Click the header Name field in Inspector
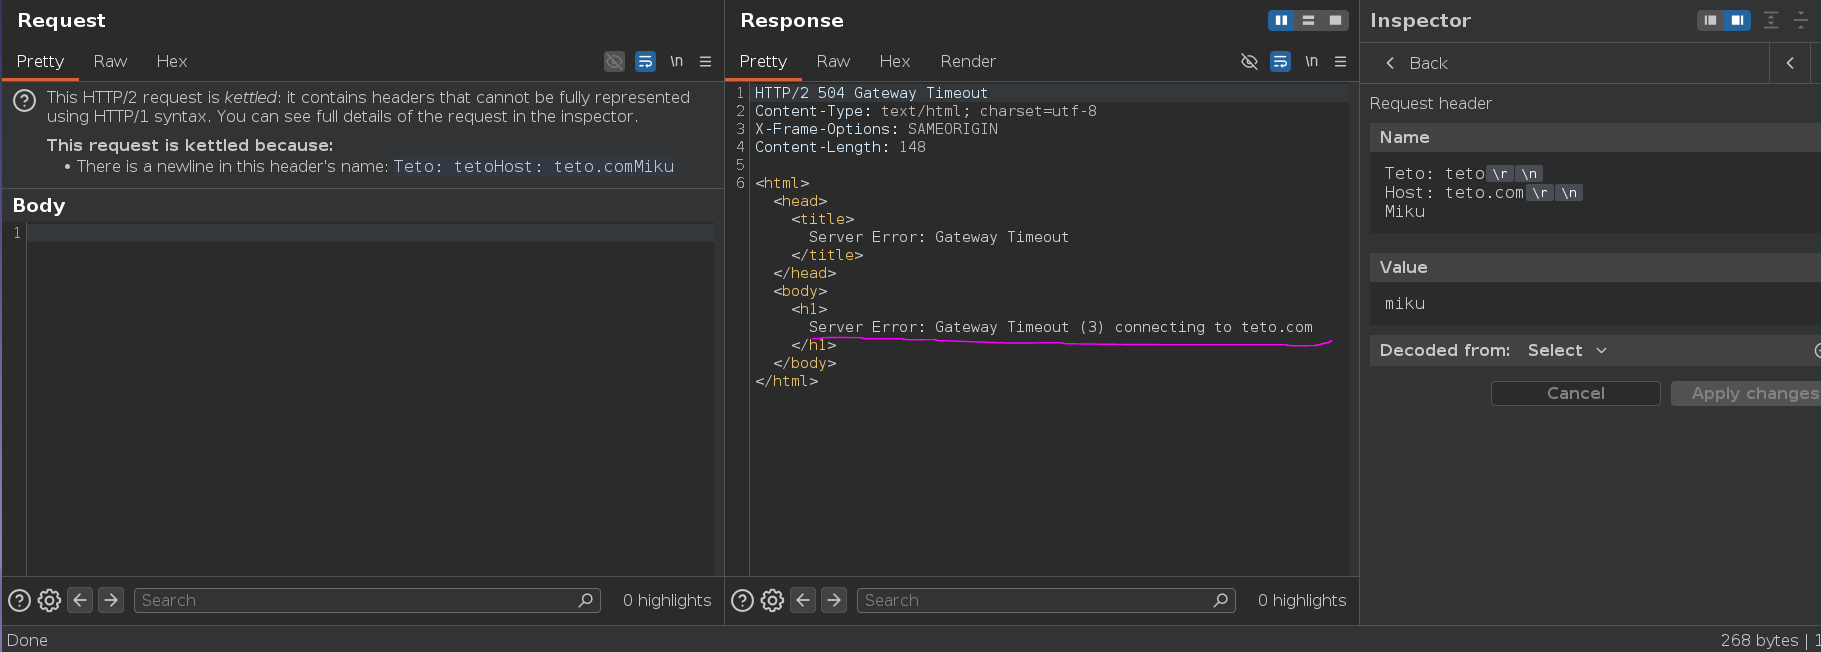 click(x=1595, y=193)
